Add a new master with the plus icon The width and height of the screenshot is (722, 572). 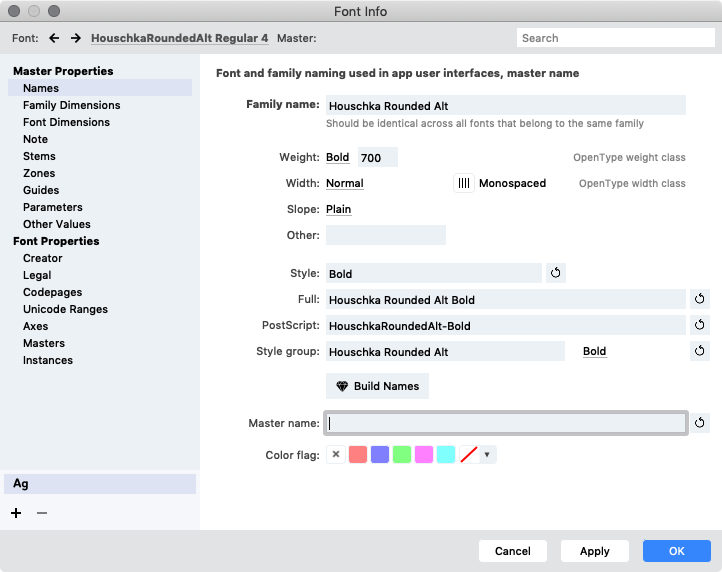16,513
